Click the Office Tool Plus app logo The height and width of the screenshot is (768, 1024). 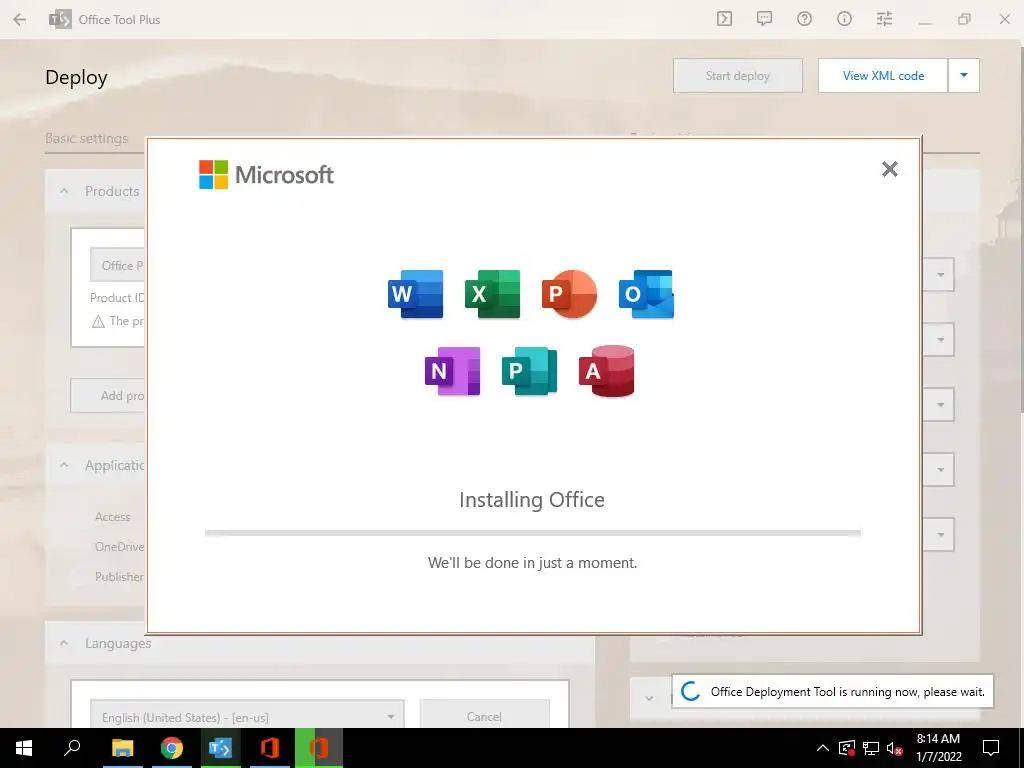click(x=60, y=20)
